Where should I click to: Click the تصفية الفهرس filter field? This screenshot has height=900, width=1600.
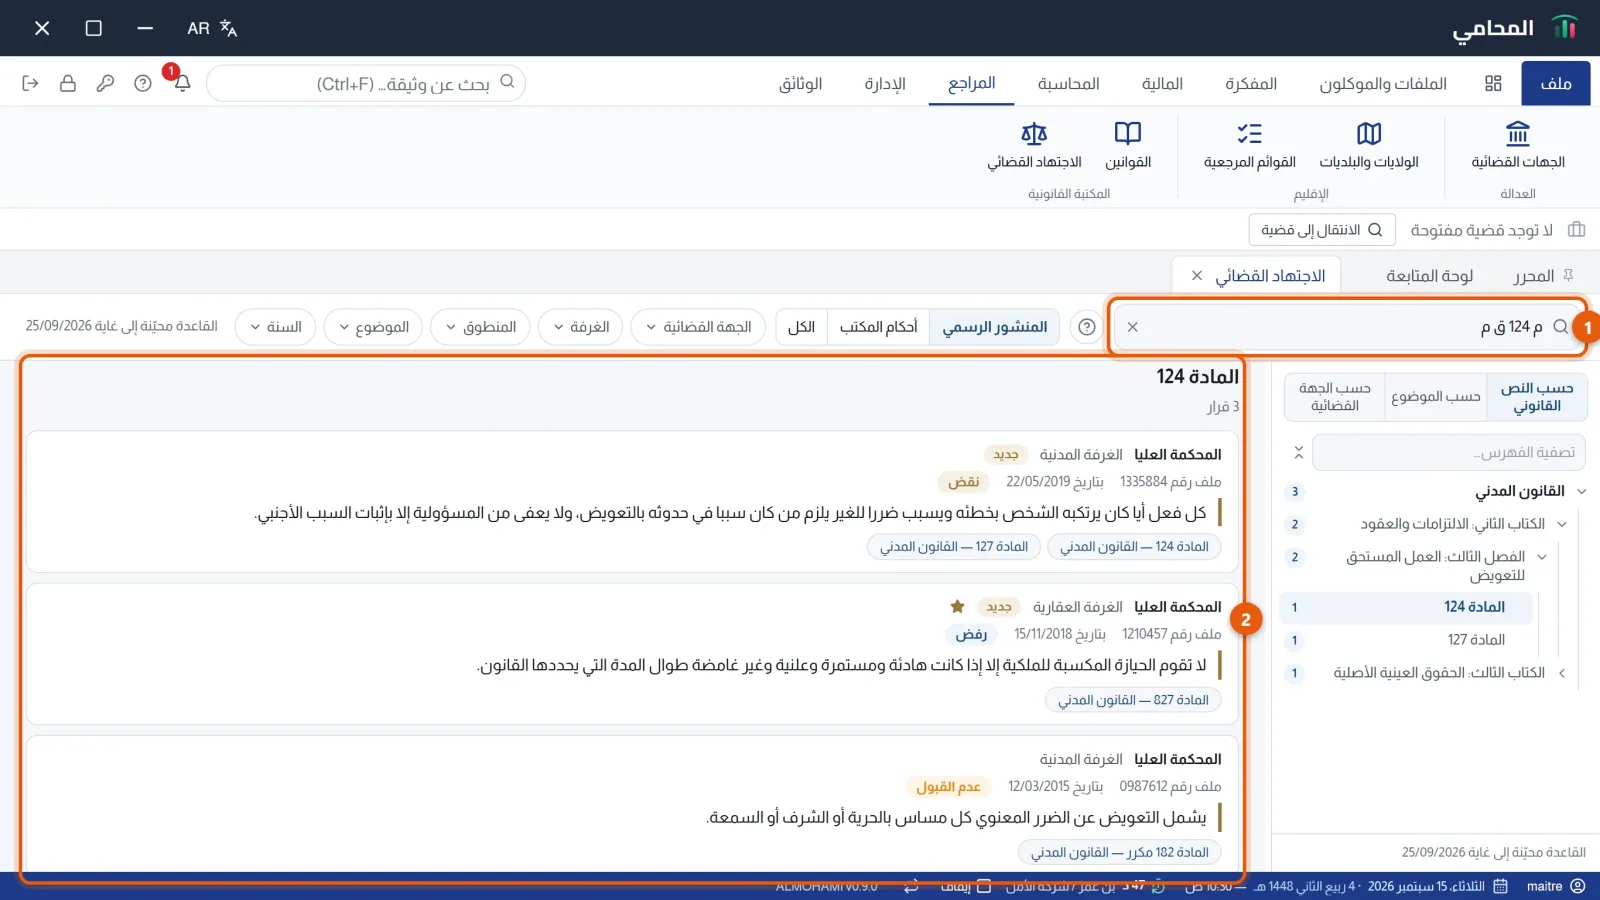point(1448,452)
